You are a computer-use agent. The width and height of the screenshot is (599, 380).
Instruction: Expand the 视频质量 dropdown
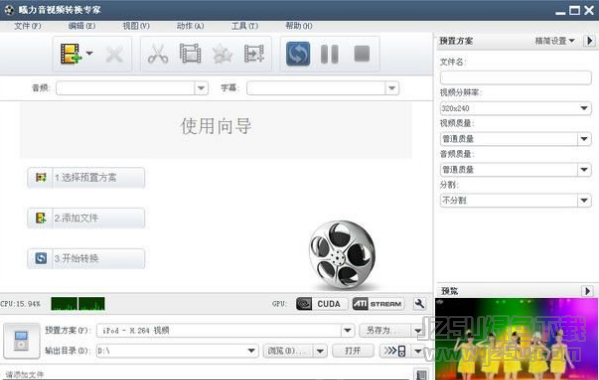pyautogui.click(x=584, y=139)
